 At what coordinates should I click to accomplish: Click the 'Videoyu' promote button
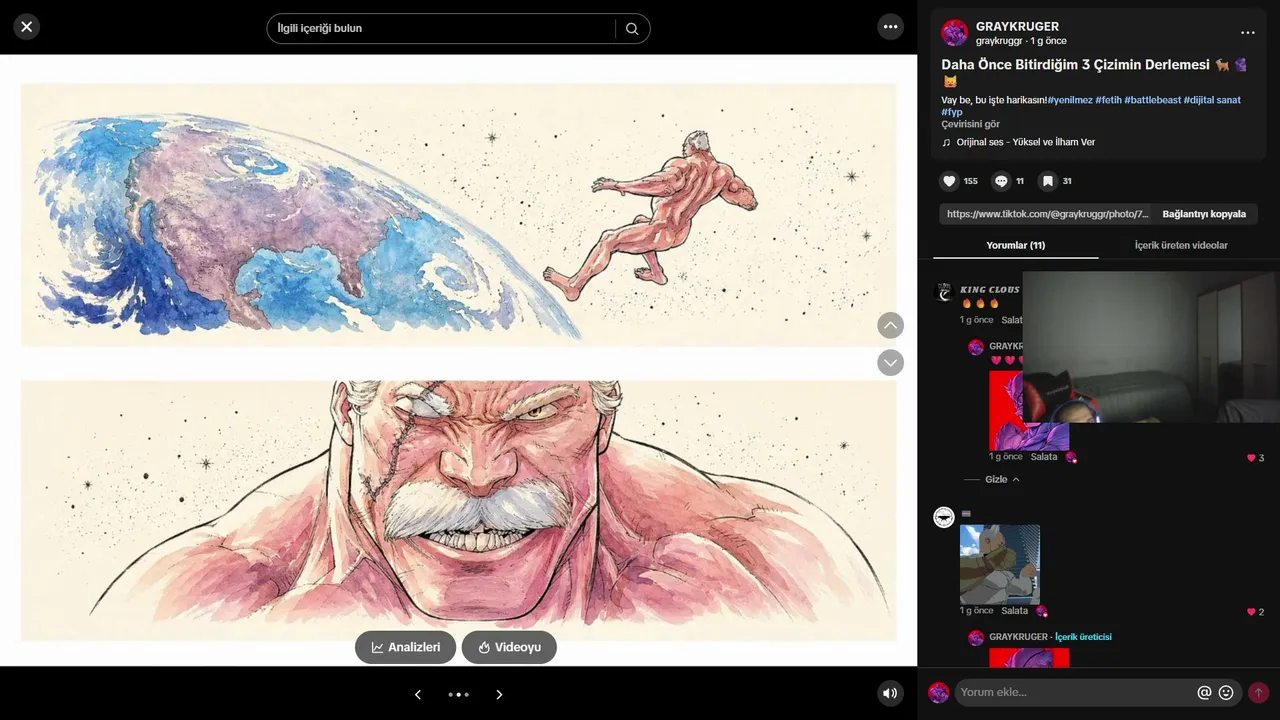click(509, 647)
